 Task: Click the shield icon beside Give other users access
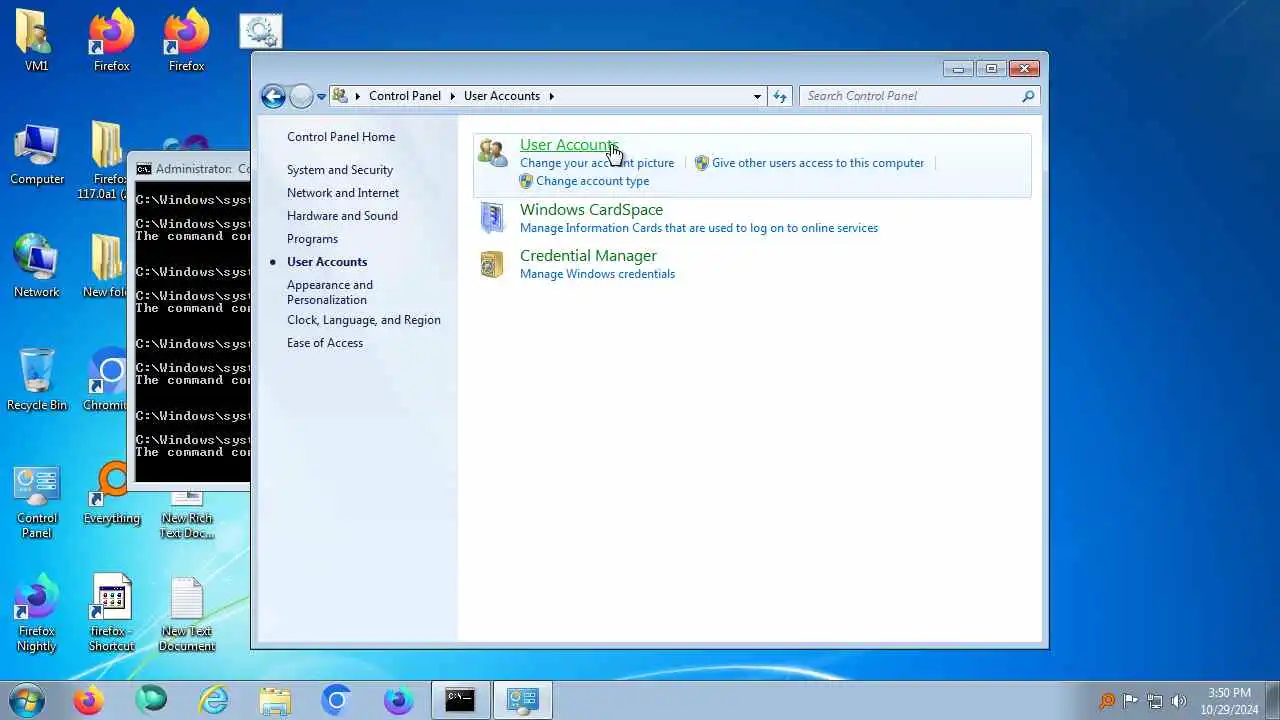pos(702,163)
